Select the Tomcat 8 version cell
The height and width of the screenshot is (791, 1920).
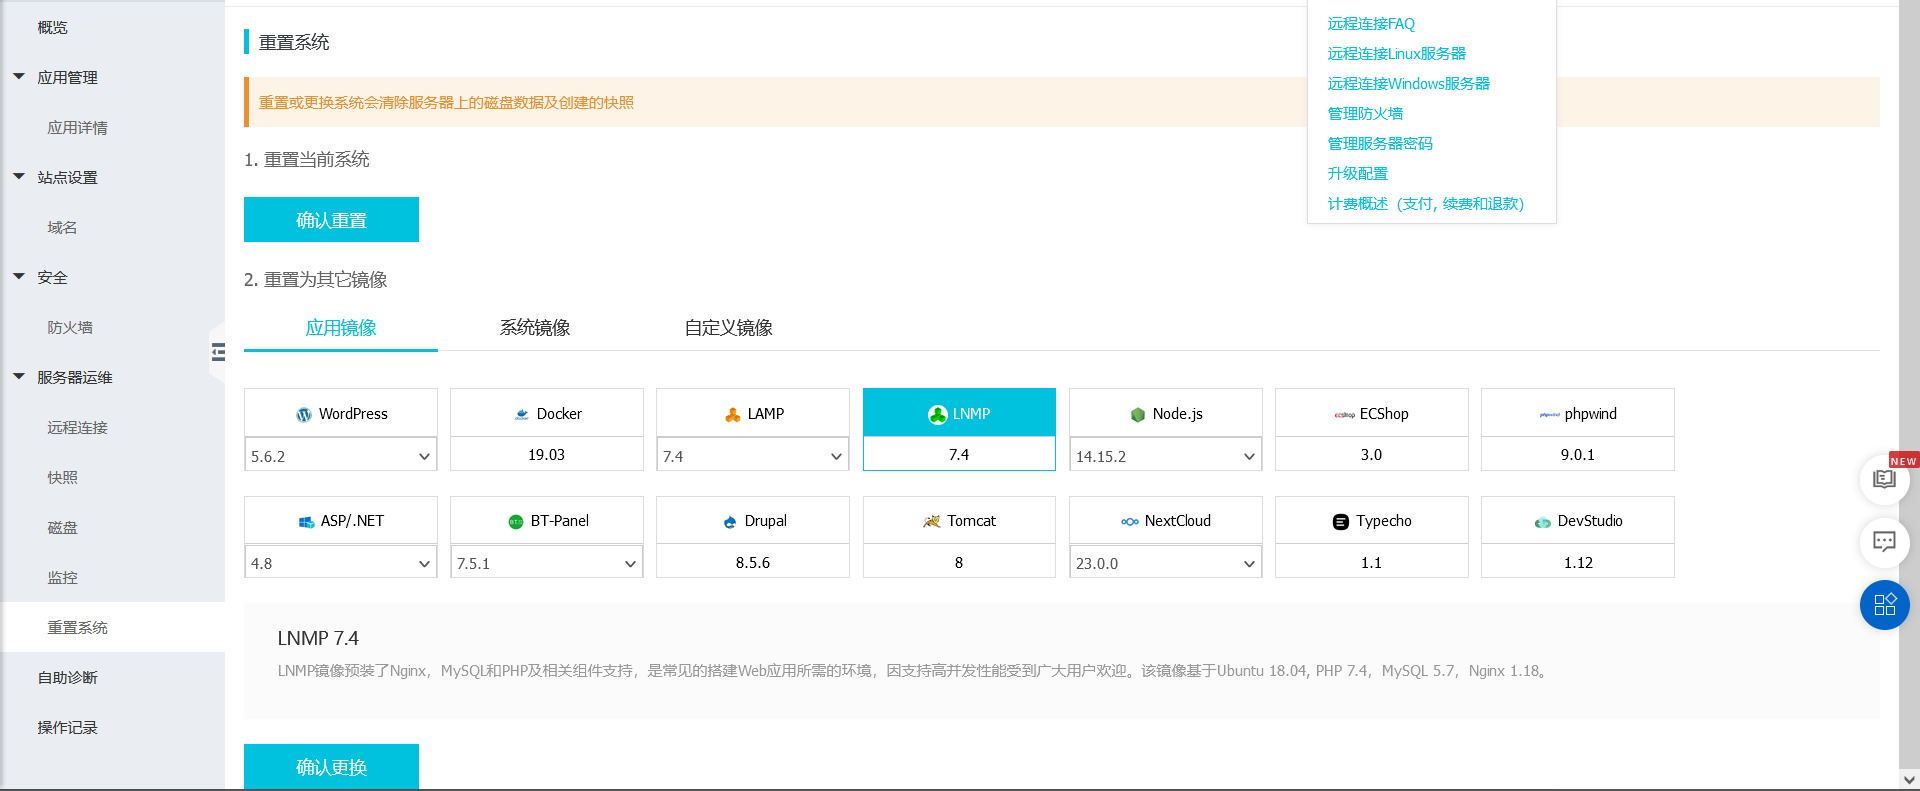coord(959,562)
